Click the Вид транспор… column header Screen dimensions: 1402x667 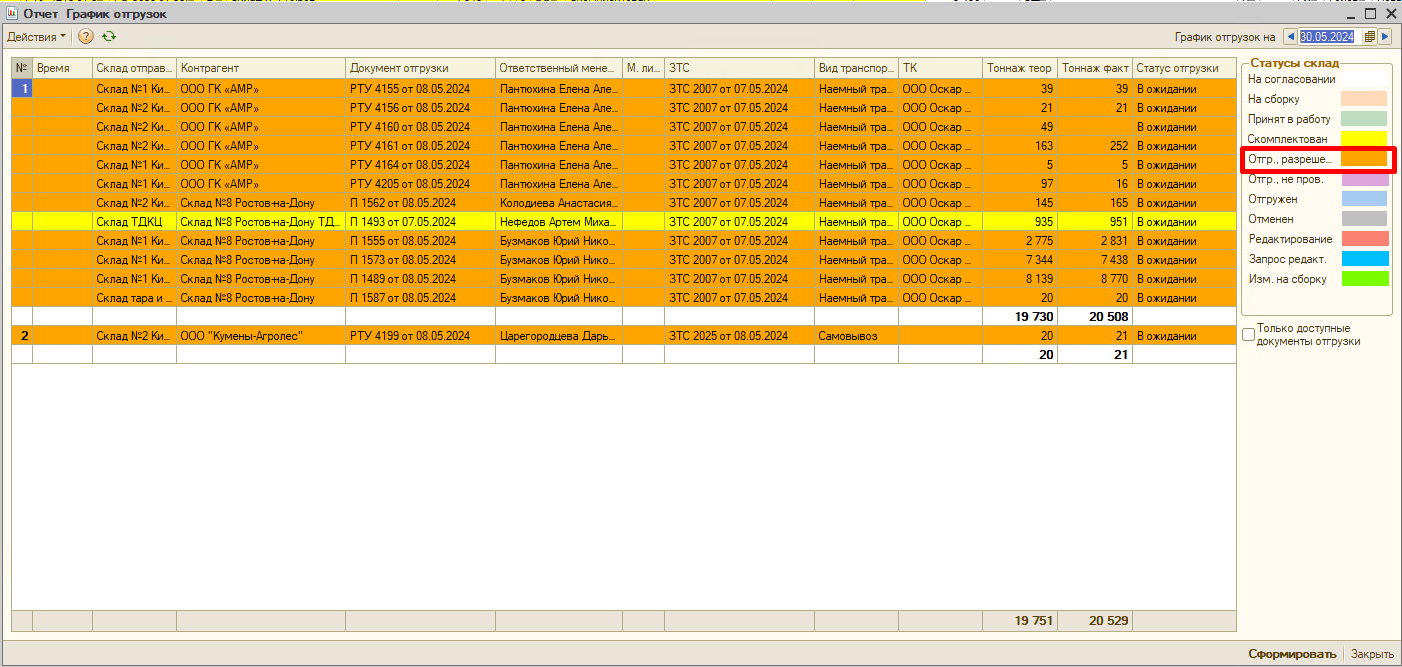pyautogui.click(x=857, y=68)
